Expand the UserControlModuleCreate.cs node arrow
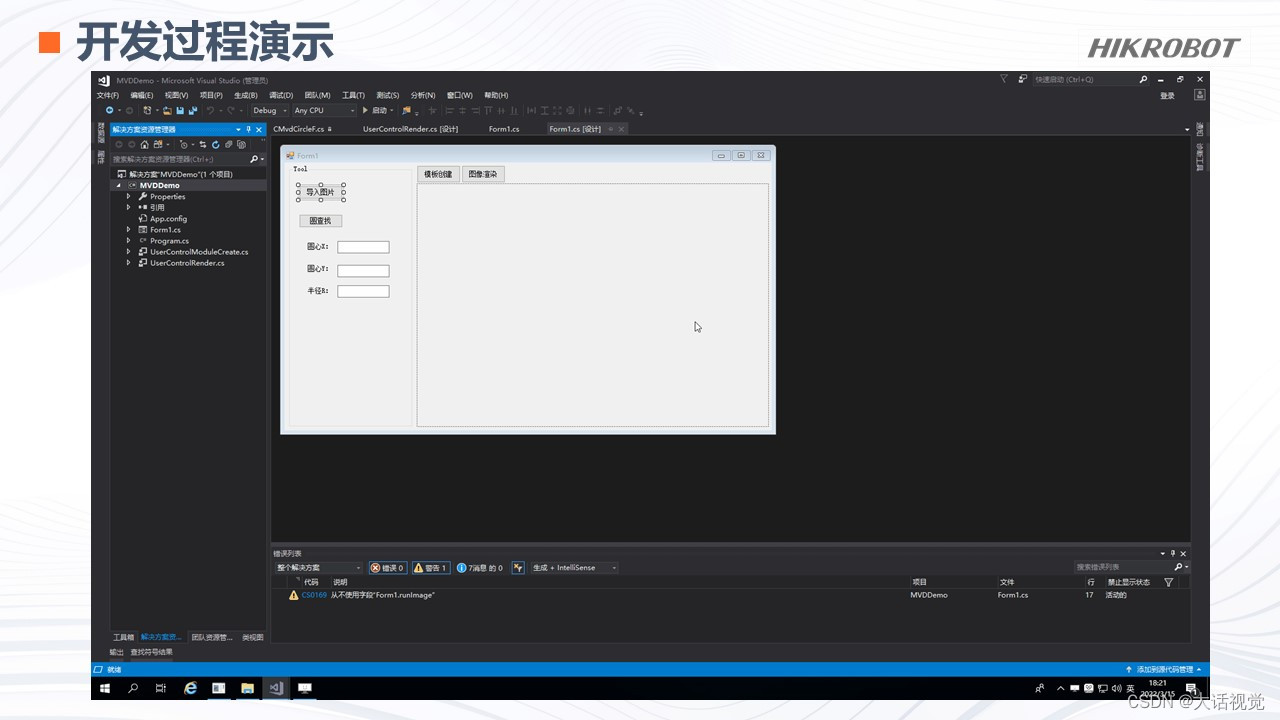The height and width of the screenshot is (720, 1280). (x=128, y=251)
